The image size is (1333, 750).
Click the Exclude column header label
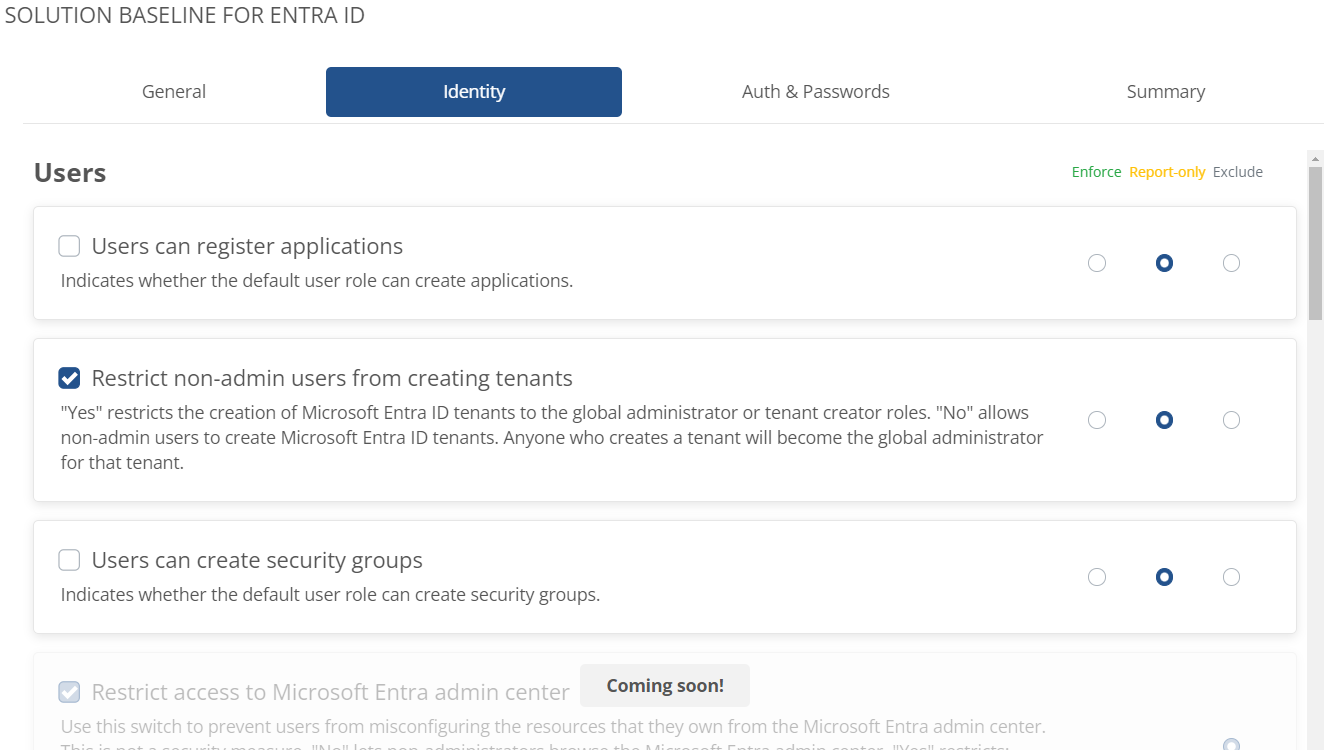click(x=1238, y=172)
